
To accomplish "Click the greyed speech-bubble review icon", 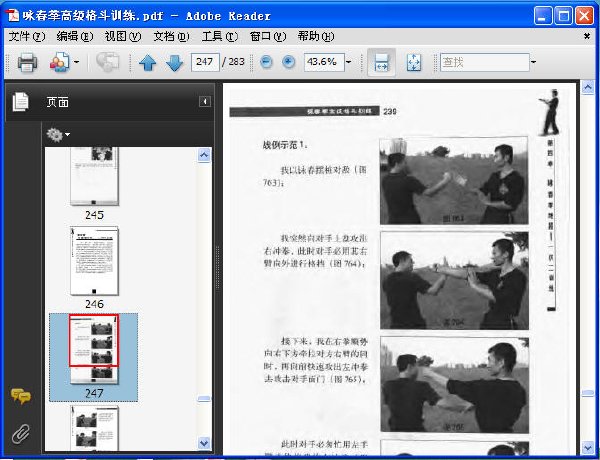I will click(107, 62).
